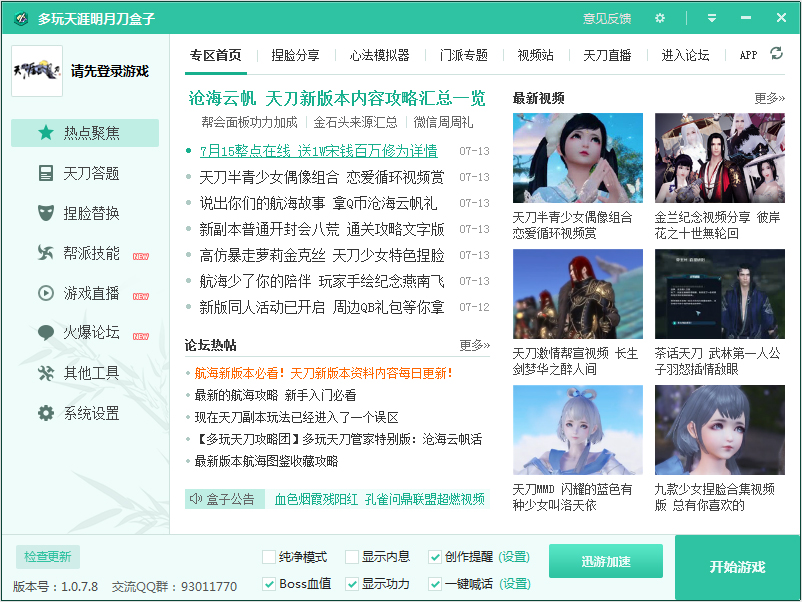This screenshot has height=602, width=802.
Task: Open news 航海少了你的陪伴 玩家手绘纪念燕南飞
Action: click(322, 281)
